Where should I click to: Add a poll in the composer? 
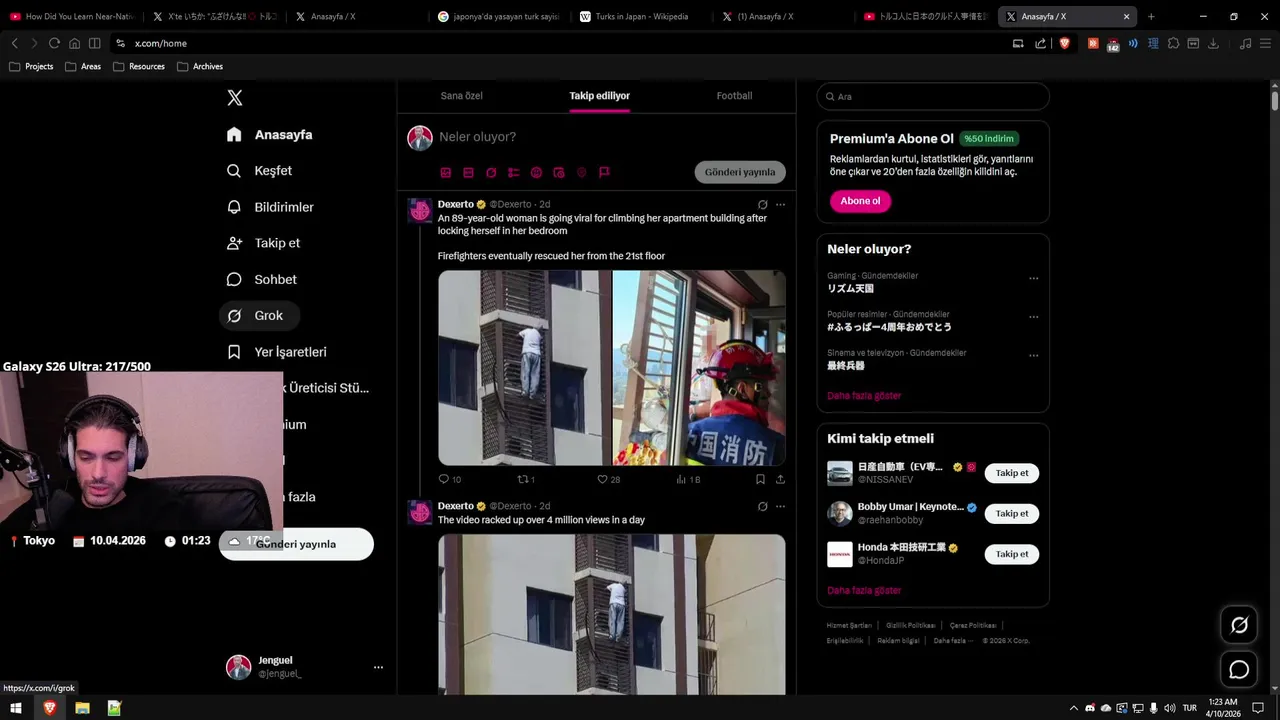click(x=513, y=173)
